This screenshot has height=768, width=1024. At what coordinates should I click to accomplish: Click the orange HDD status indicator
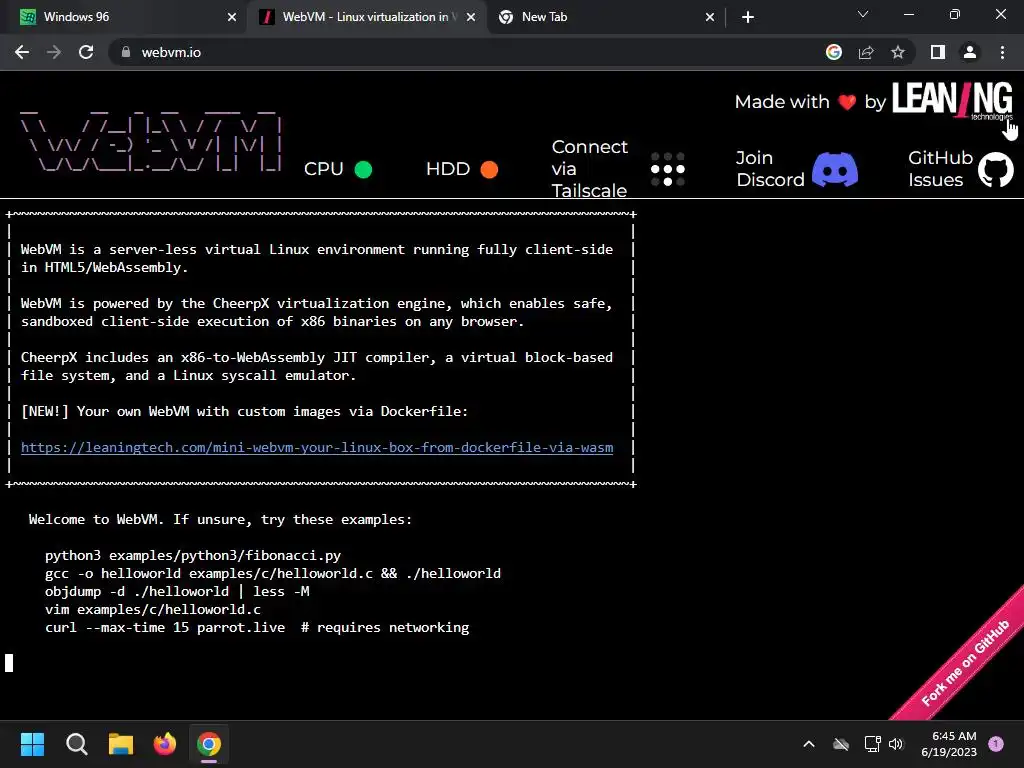click(489, 169)
